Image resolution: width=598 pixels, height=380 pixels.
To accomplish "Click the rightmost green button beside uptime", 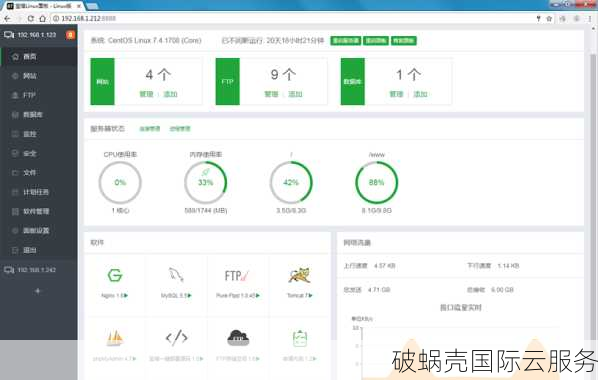I will click(x=403, y=40).
